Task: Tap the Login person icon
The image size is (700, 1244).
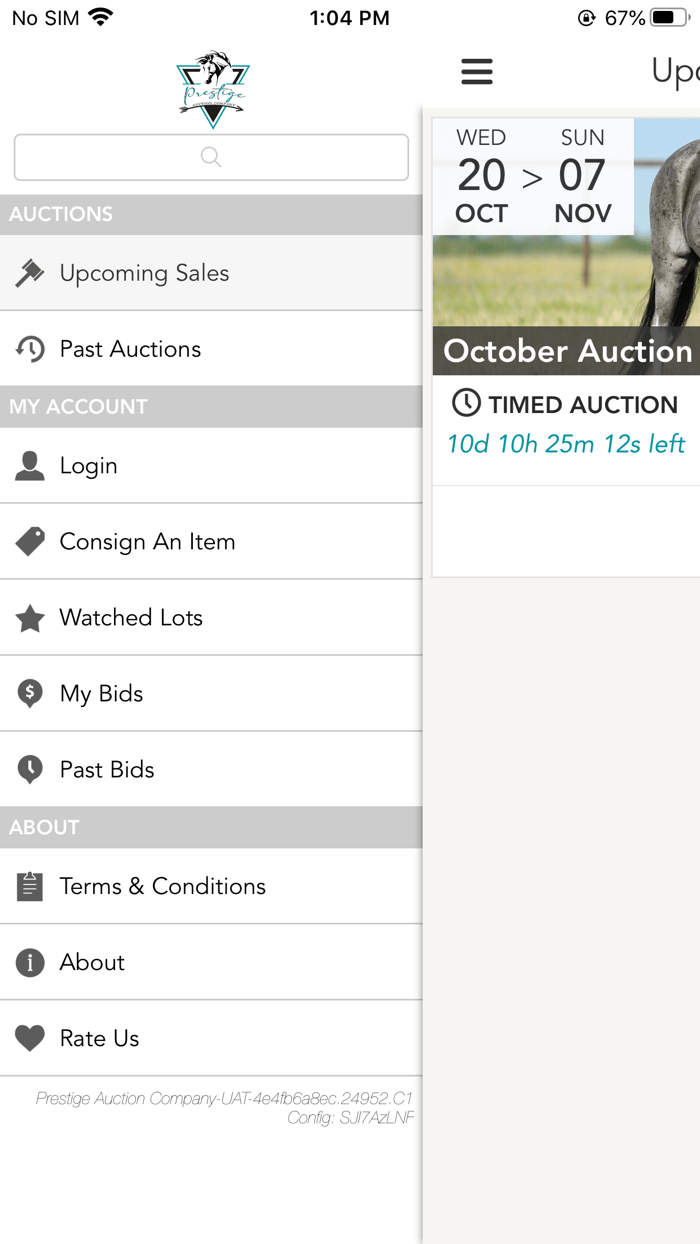Action: (30, 465)
